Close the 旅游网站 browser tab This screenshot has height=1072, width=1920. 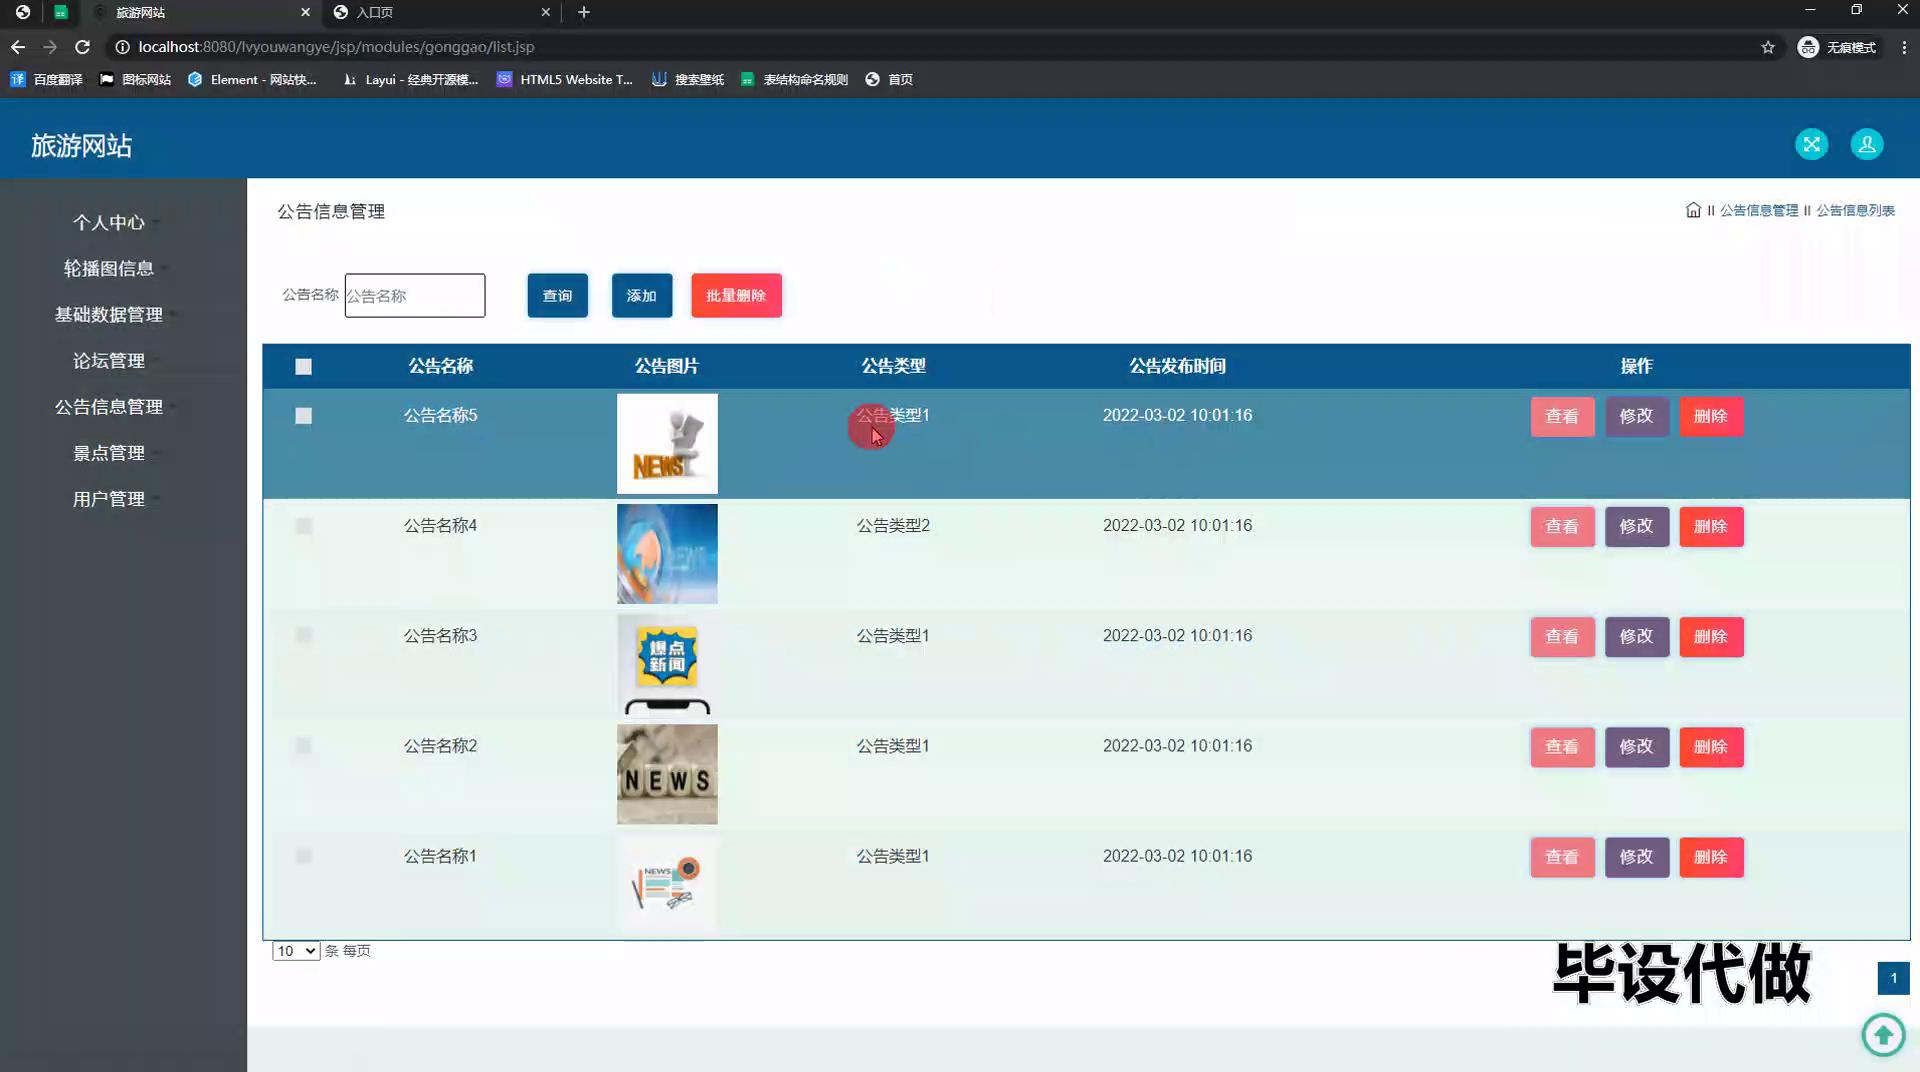305,12
